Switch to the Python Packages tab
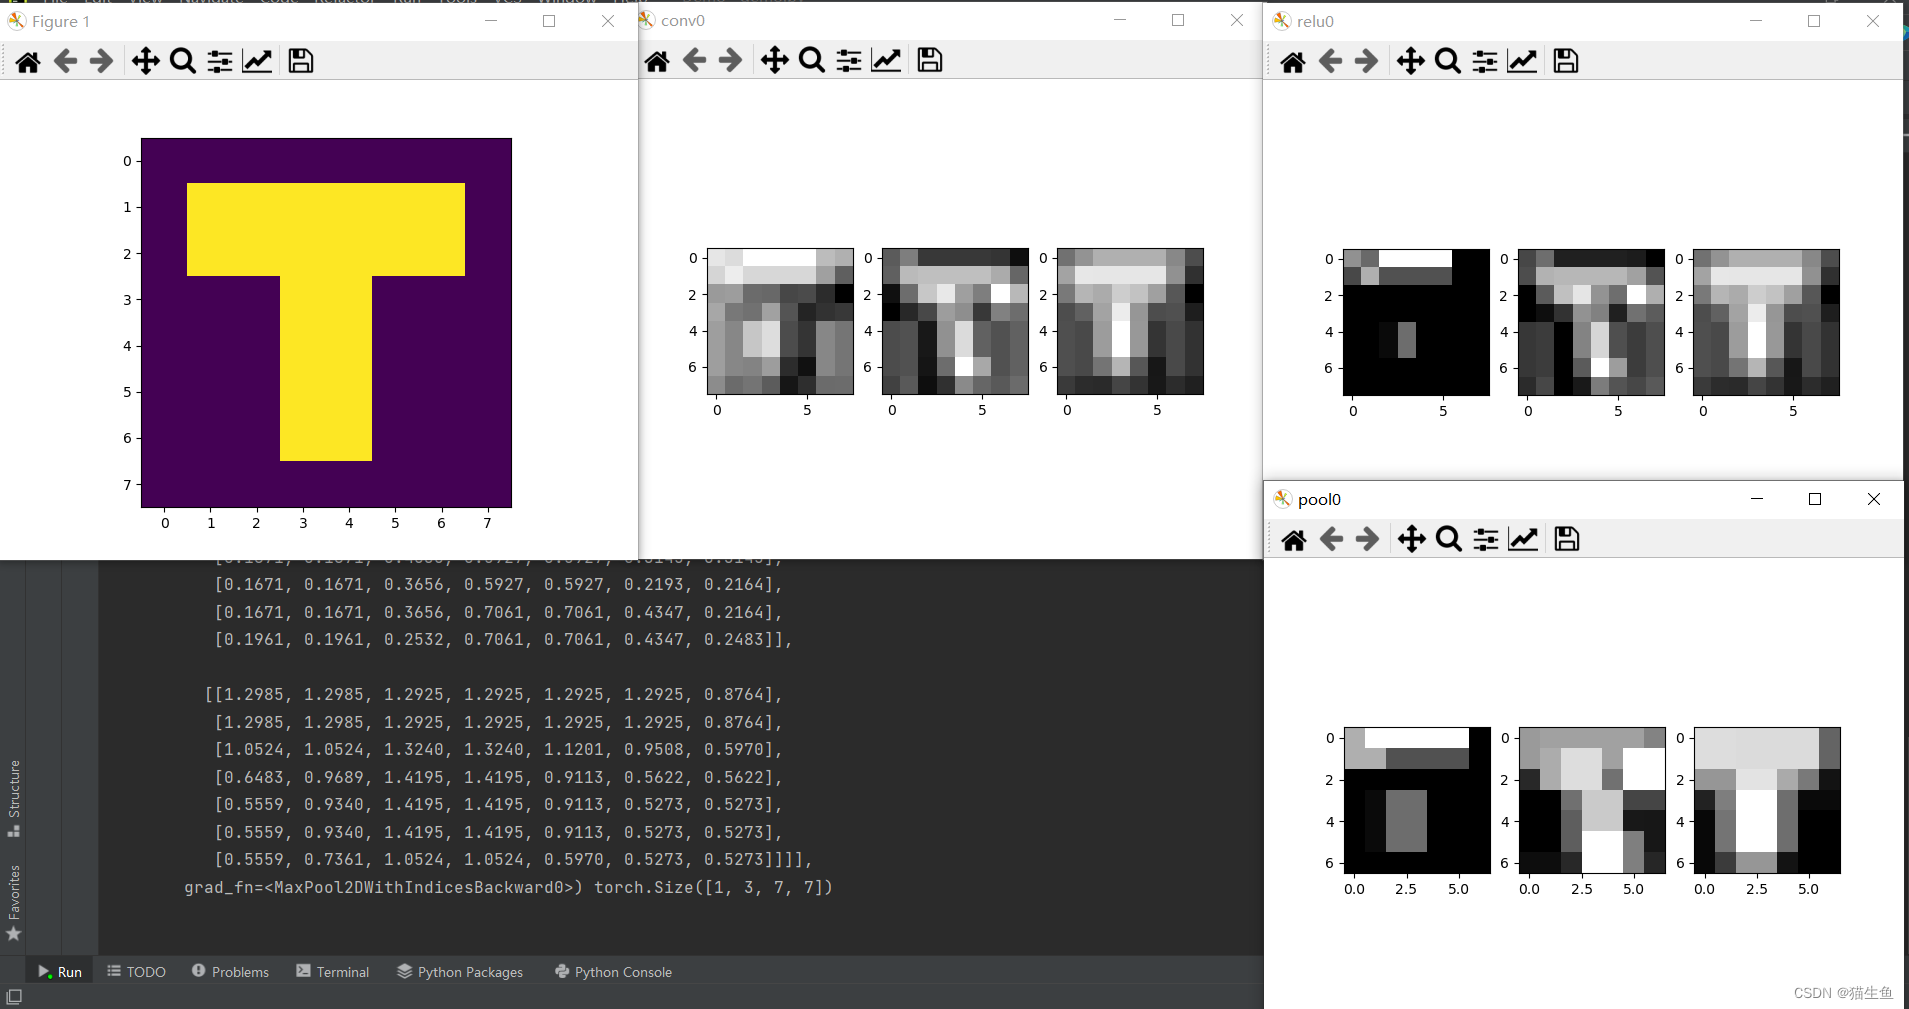1909x1009 pixels. tap(459, 971)
